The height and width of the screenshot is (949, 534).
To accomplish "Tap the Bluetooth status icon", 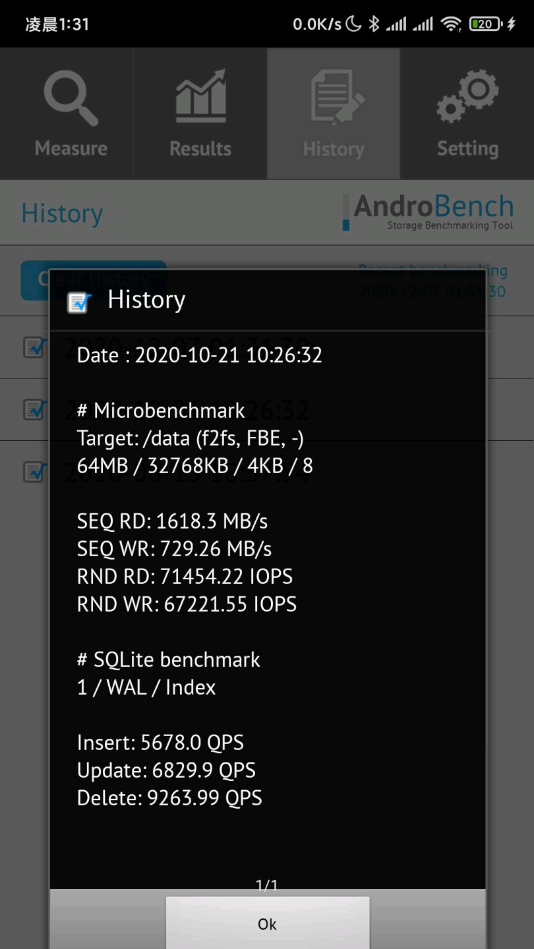I will pos(374,24).
